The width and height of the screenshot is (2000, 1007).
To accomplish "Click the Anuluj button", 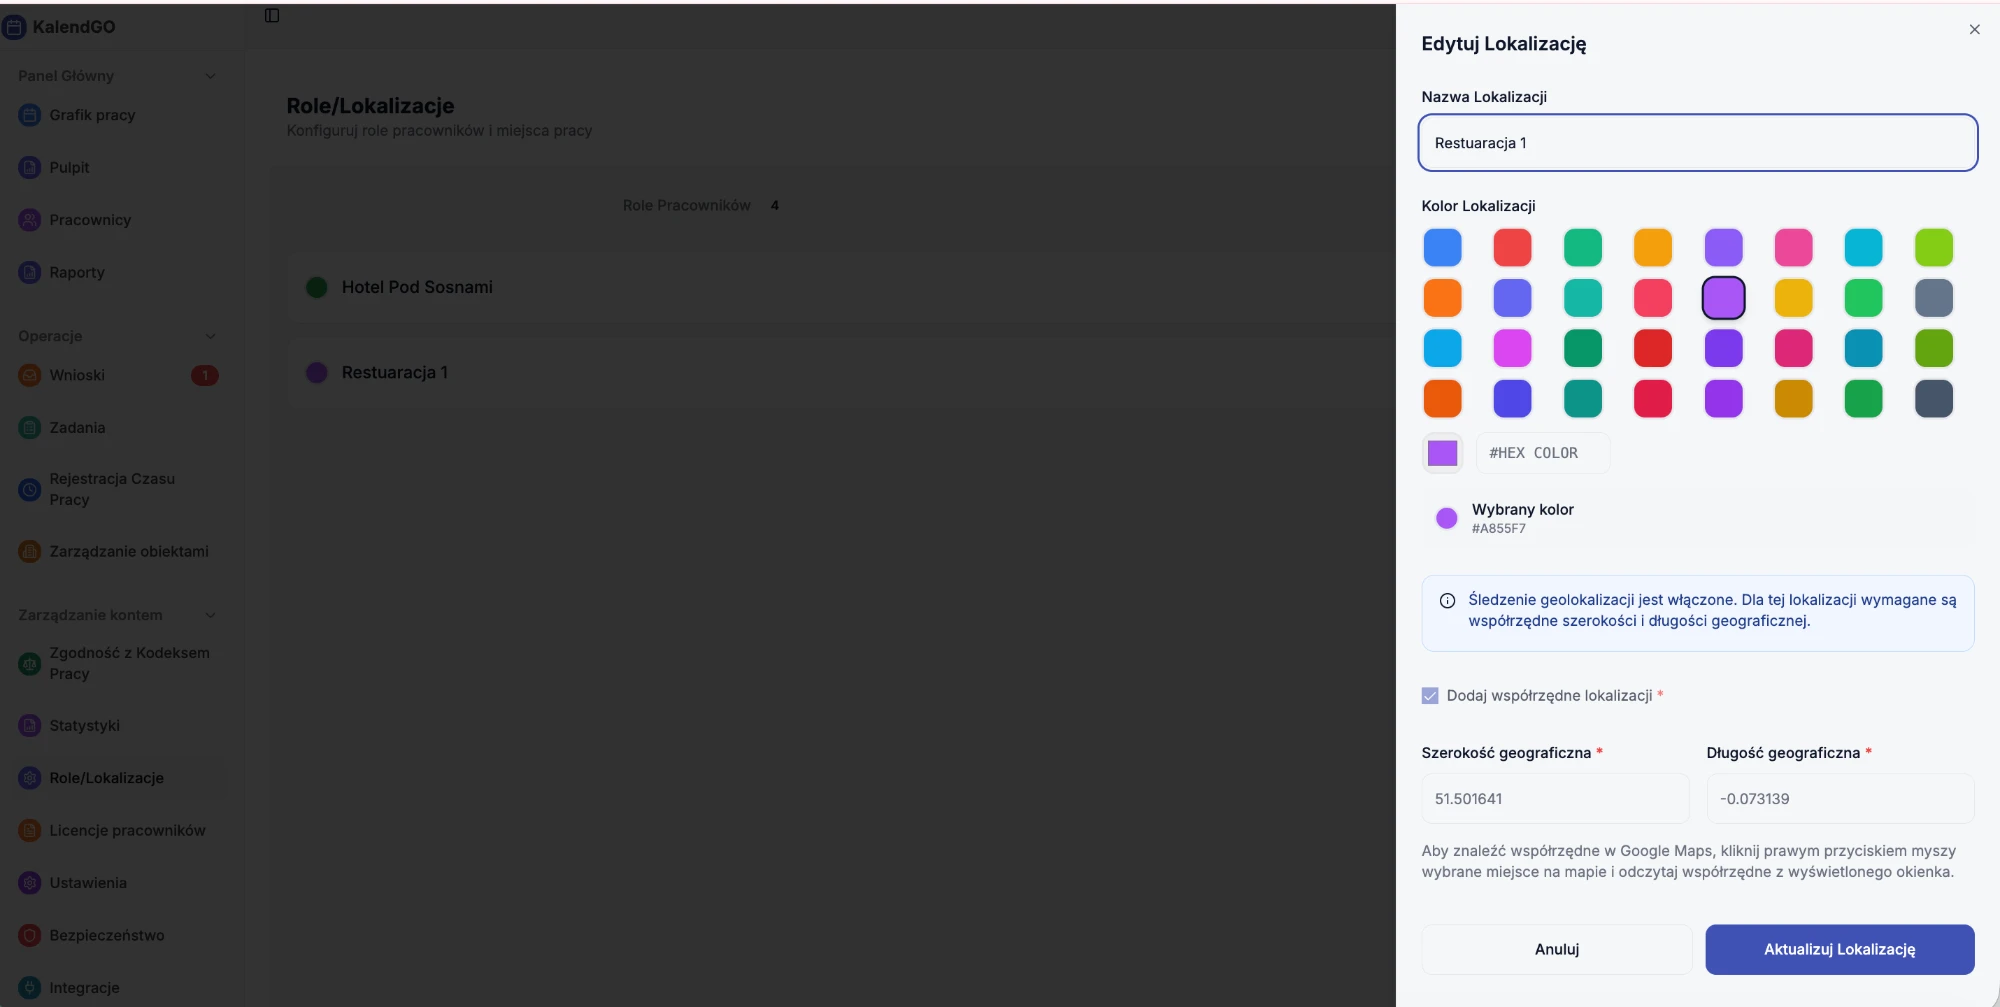I will 1557,949.
